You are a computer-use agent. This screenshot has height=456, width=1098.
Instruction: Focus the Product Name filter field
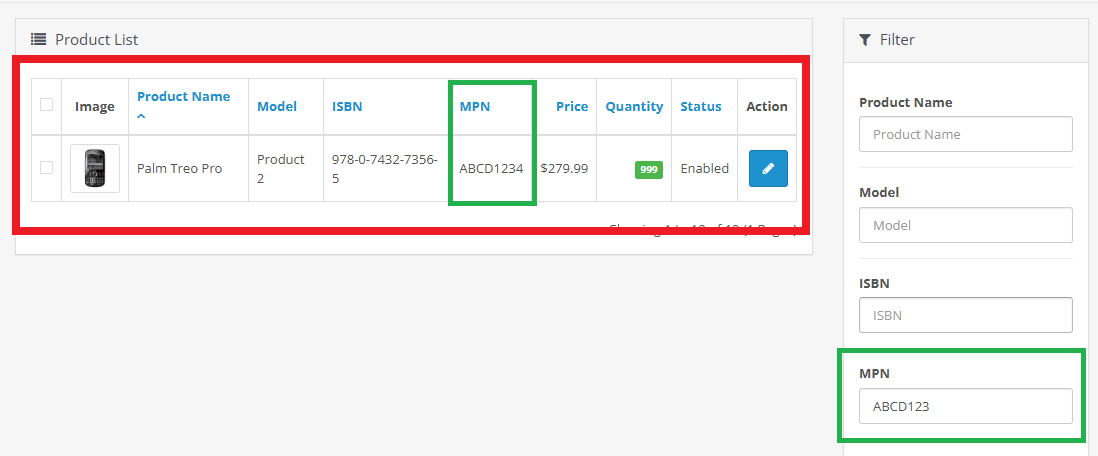click(x=965, y=134)
